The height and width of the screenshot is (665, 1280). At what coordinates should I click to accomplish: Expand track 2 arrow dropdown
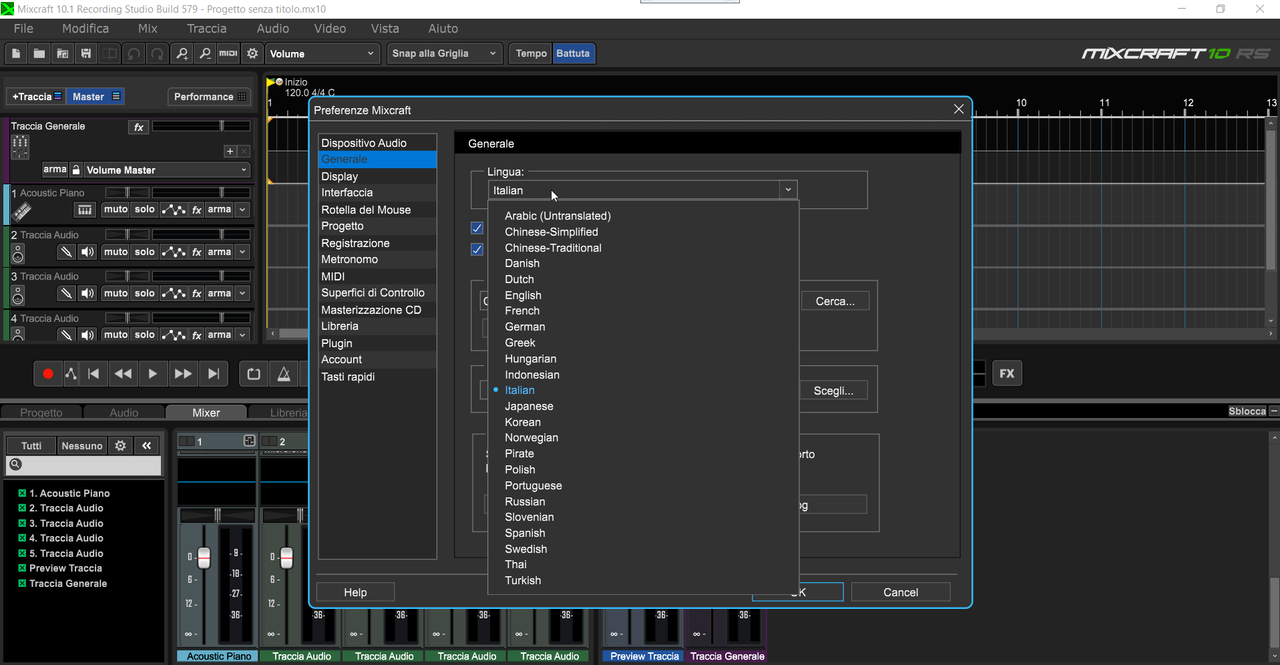coord(242,252)
